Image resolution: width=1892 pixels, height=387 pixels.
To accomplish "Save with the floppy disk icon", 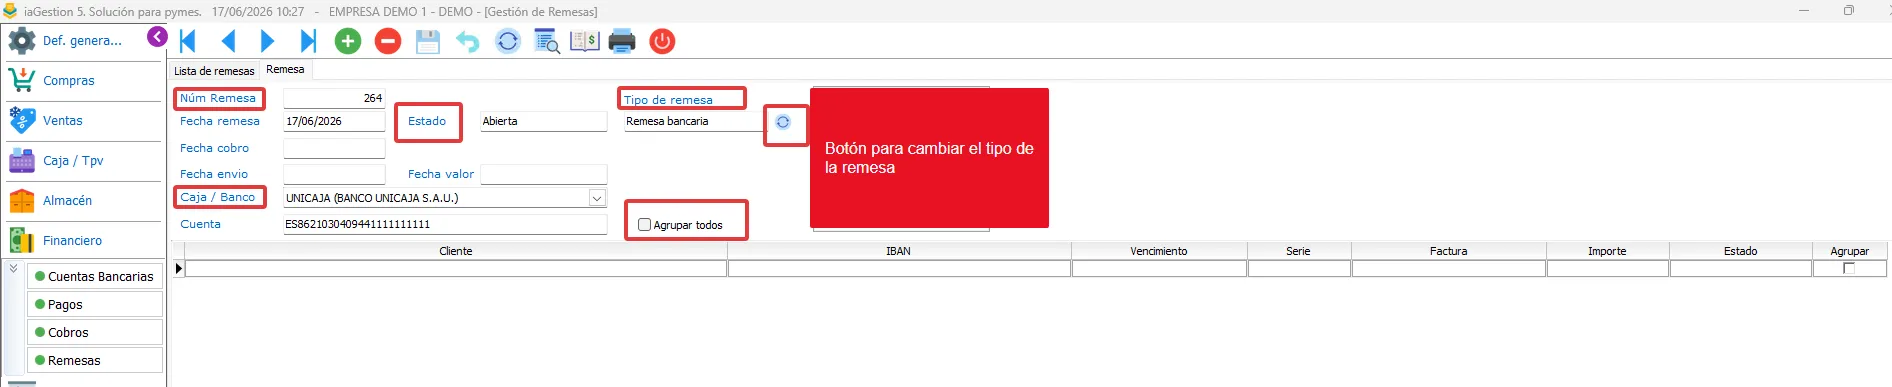I will (x=428, y=41).
